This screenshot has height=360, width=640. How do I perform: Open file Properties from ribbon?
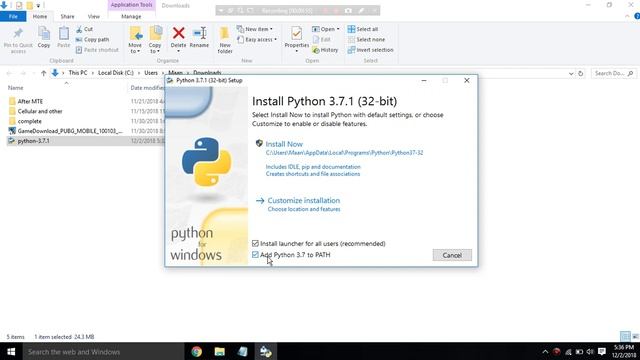click(x=297, y=39)
